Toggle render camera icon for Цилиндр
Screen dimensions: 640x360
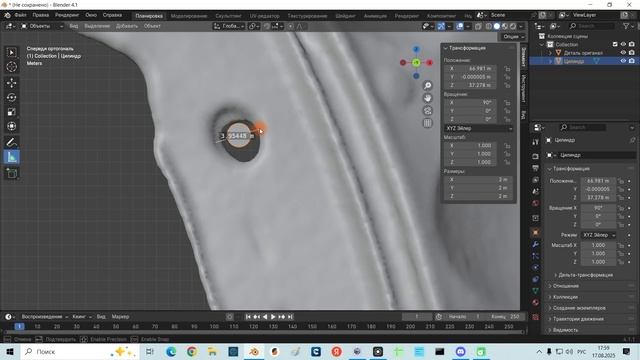631,61
